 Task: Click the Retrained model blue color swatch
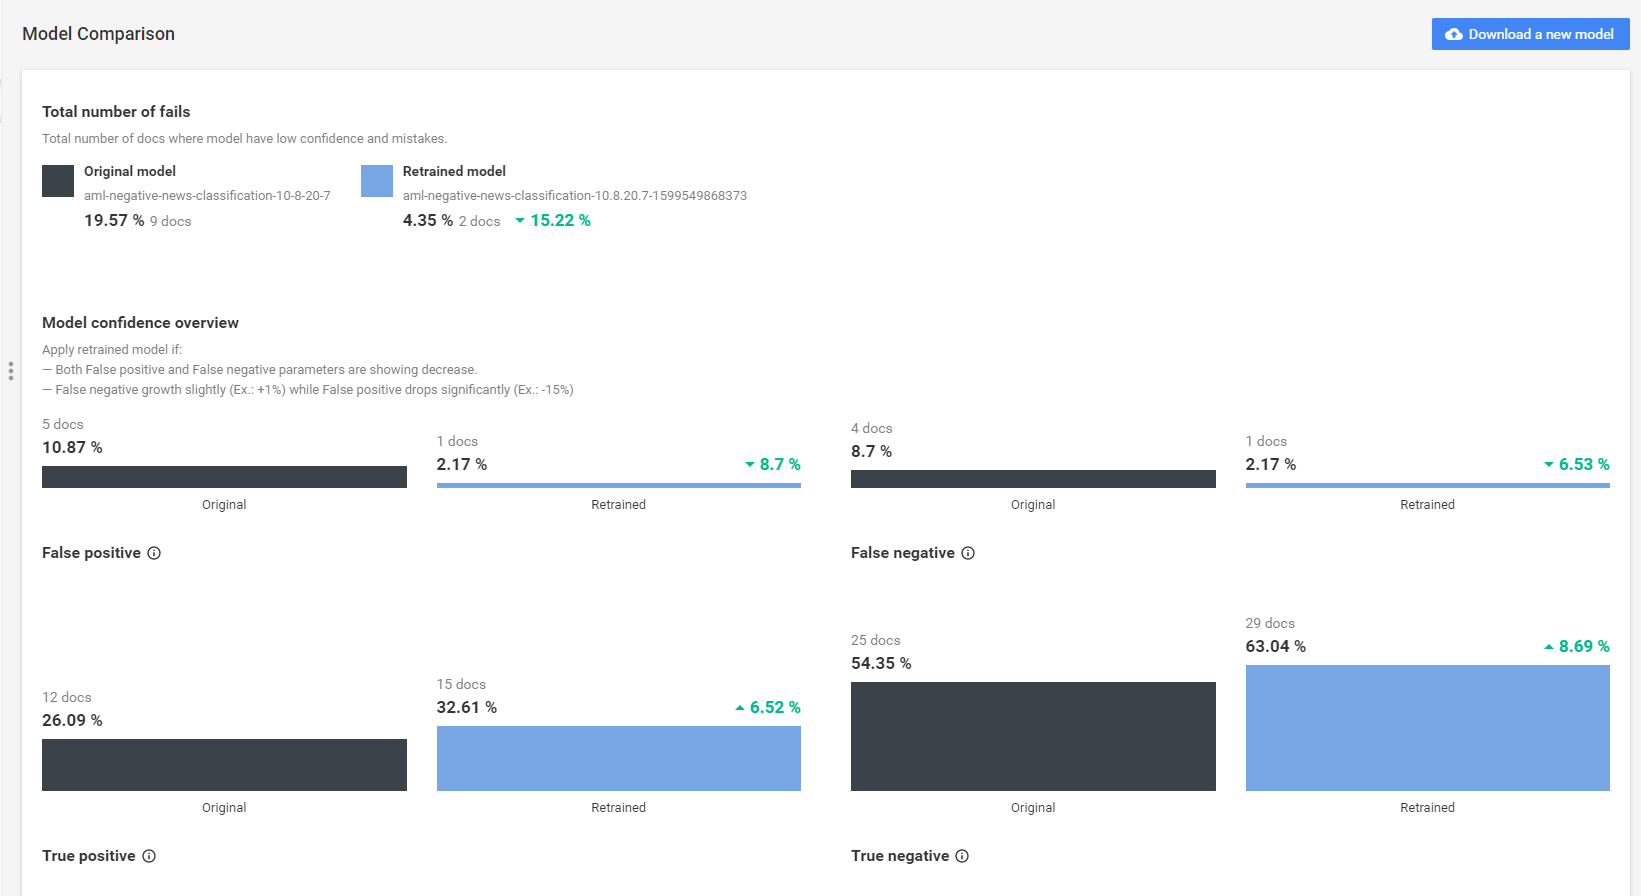click(377, 181)
